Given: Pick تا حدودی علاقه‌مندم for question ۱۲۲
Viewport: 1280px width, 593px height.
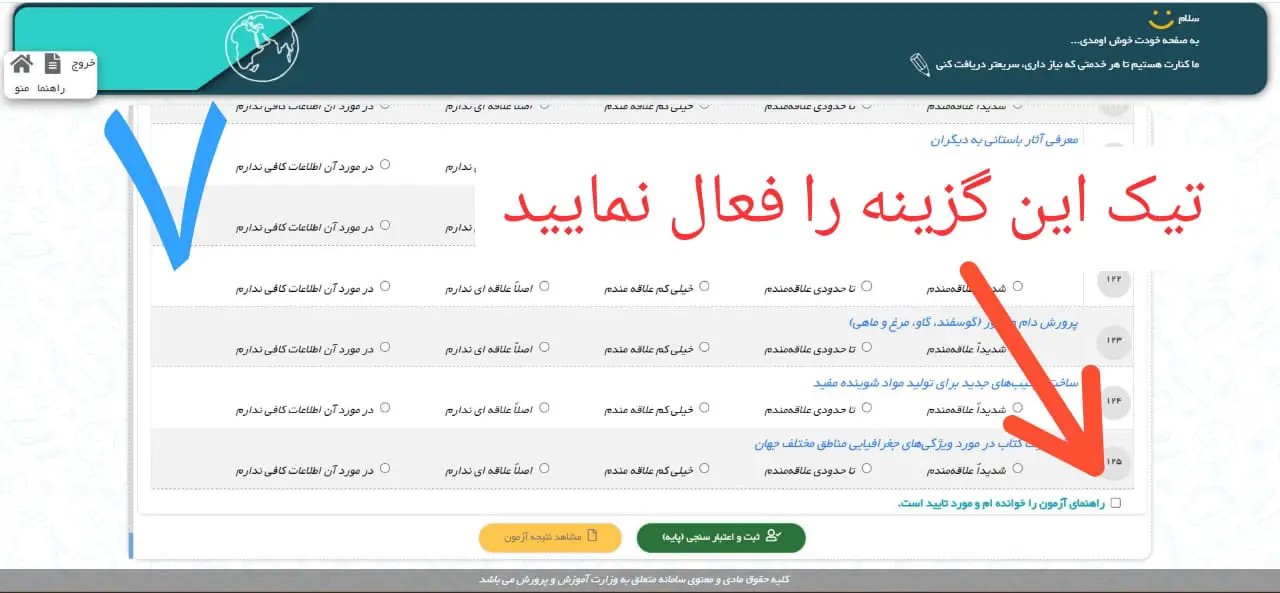Looking at the screenshot, I should [866, 286].
